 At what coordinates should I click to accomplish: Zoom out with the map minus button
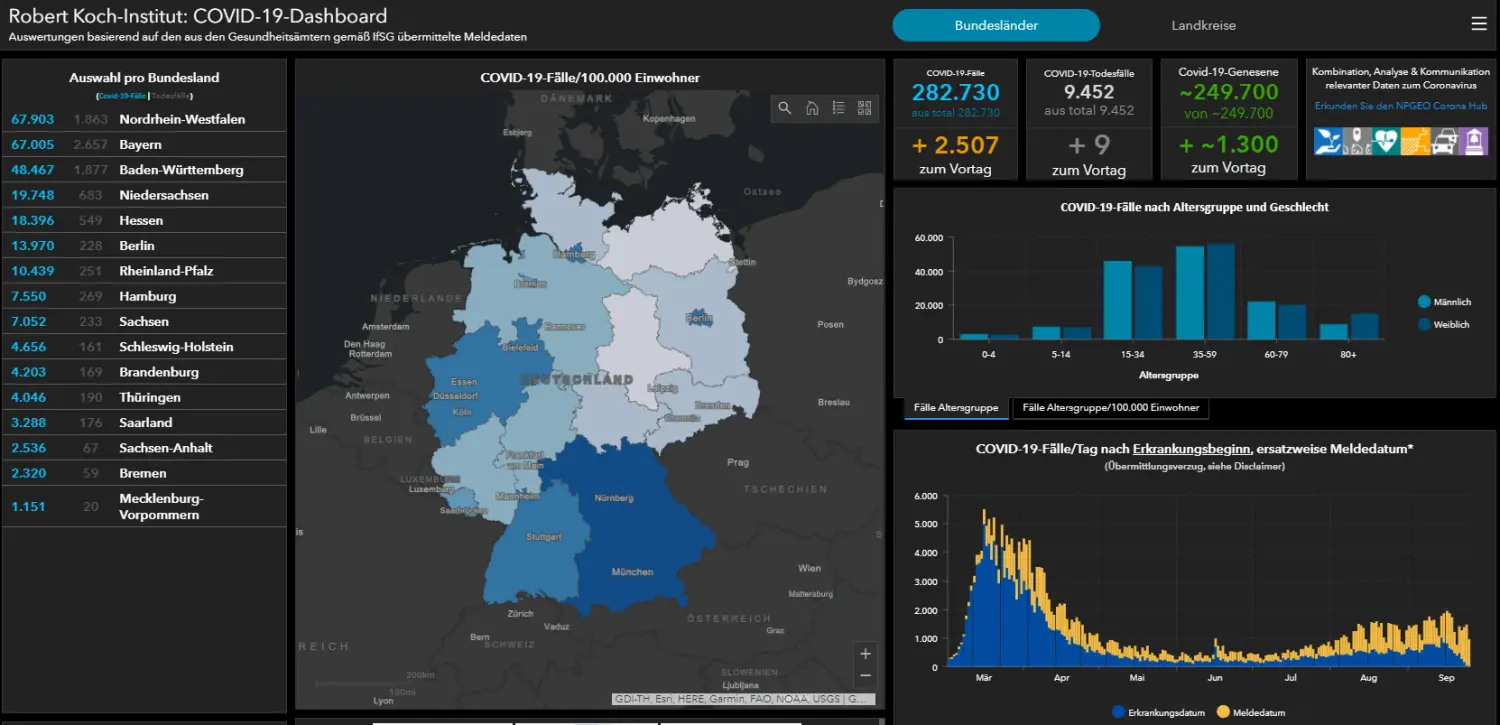tap(865, 676)
